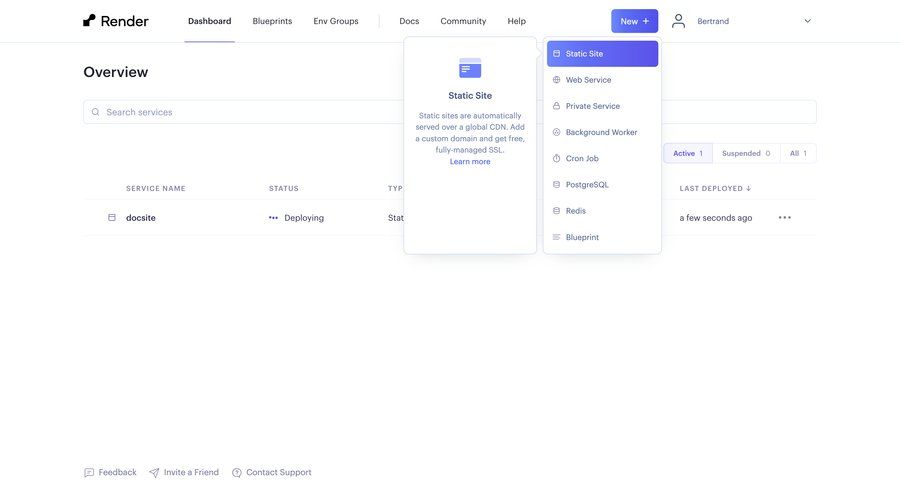Switch filter to Suspended services
The image size is (900, 484).
point(746,153)
